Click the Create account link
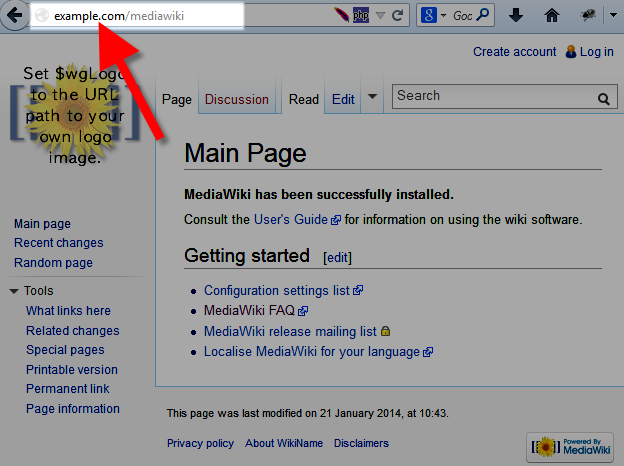 (514, 52)
